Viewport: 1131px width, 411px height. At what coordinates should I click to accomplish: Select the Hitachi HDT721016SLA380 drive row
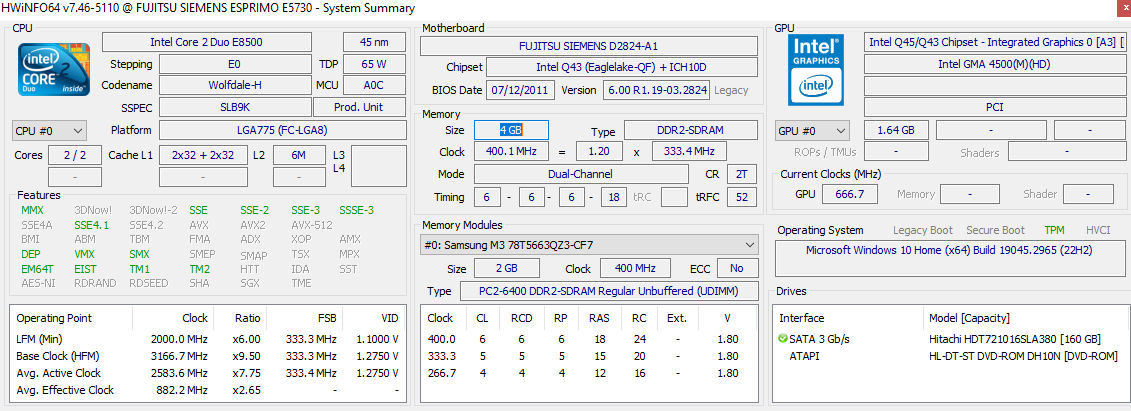coord(949,339)
